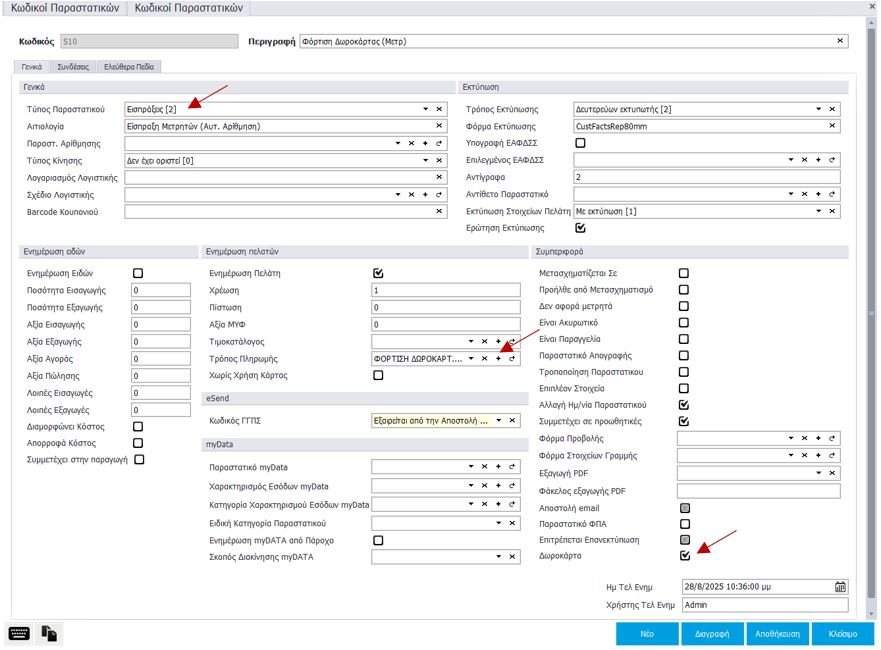Enable the Υπογραφή ΕΑΦΔΣΣ checkbox

581,143
